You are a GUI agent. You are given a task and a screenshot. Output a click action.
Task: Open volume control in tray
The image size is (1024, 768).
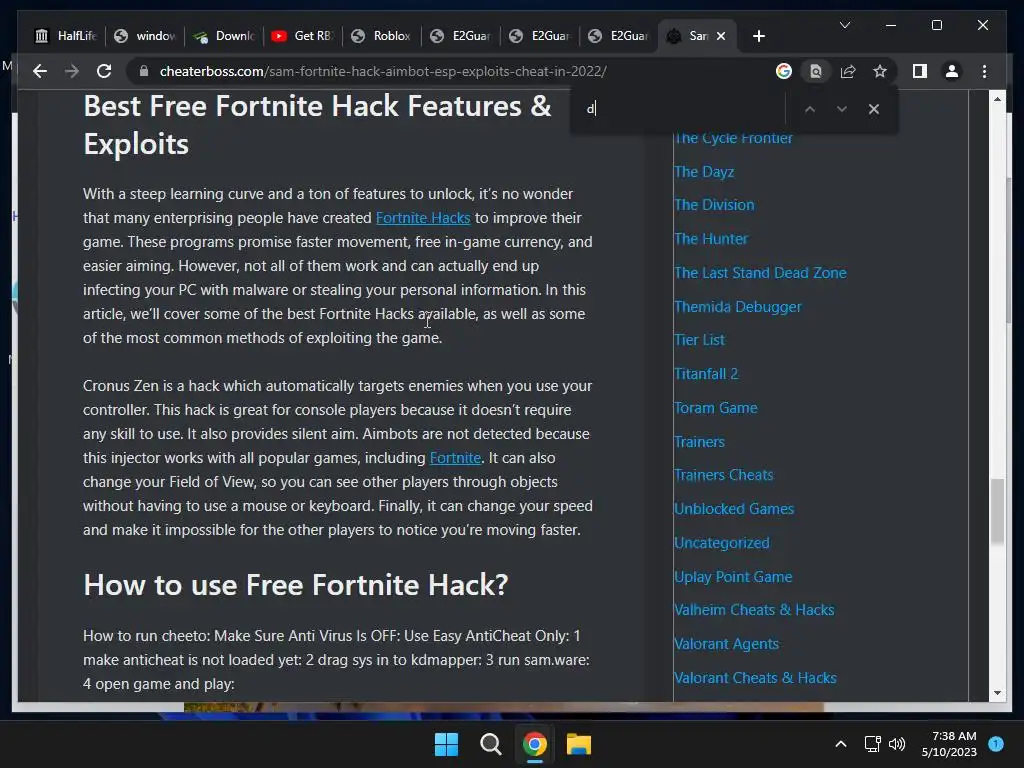click(x=897, y=744)
